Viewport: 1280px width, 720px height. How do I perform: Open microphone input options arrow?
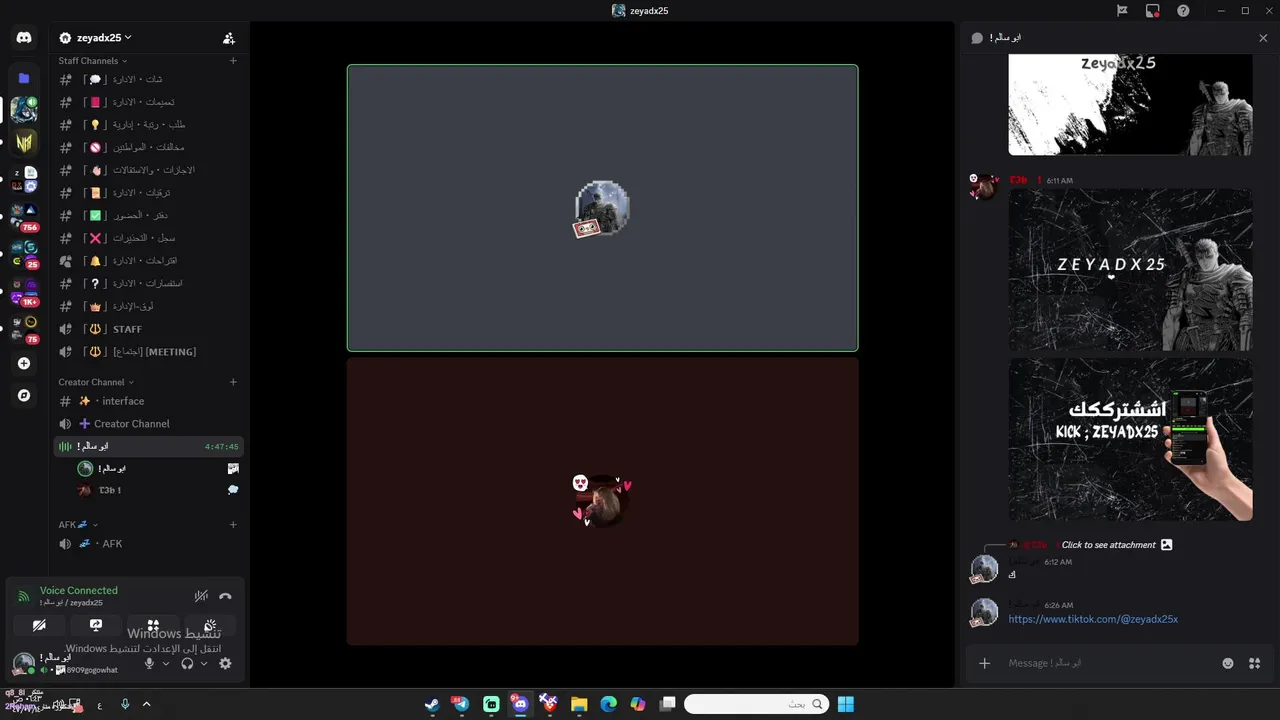click(166, 663)
